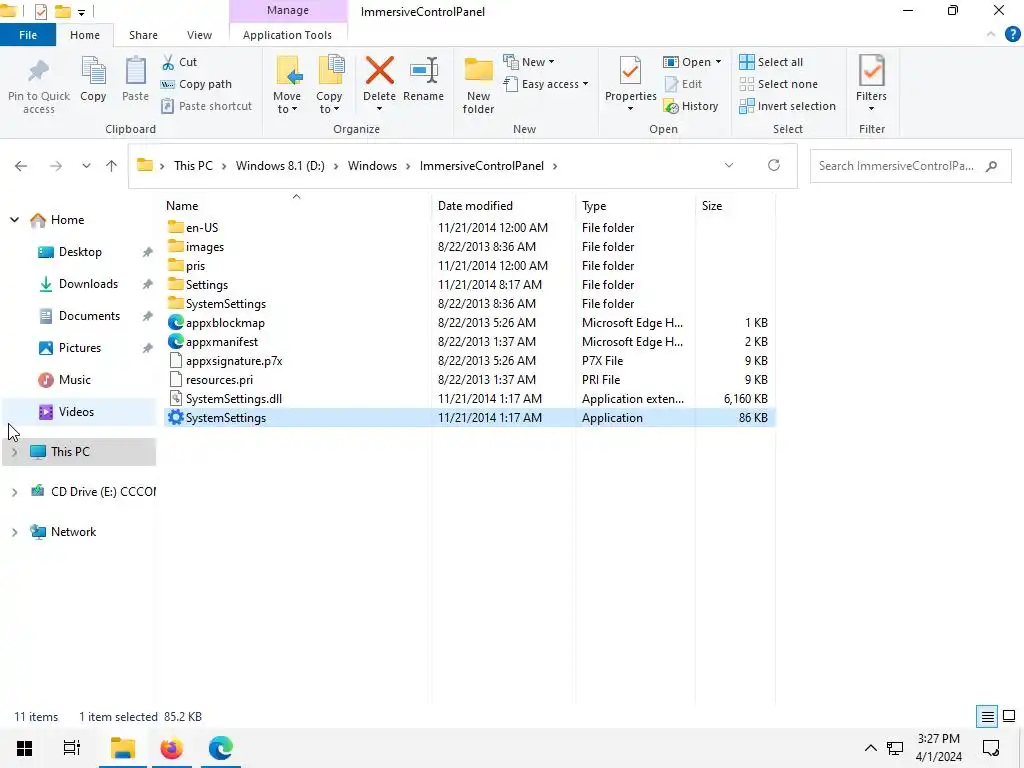Open Application Tools tab
The height and width of the screenshot is (768, 1024).
[287, 35]
